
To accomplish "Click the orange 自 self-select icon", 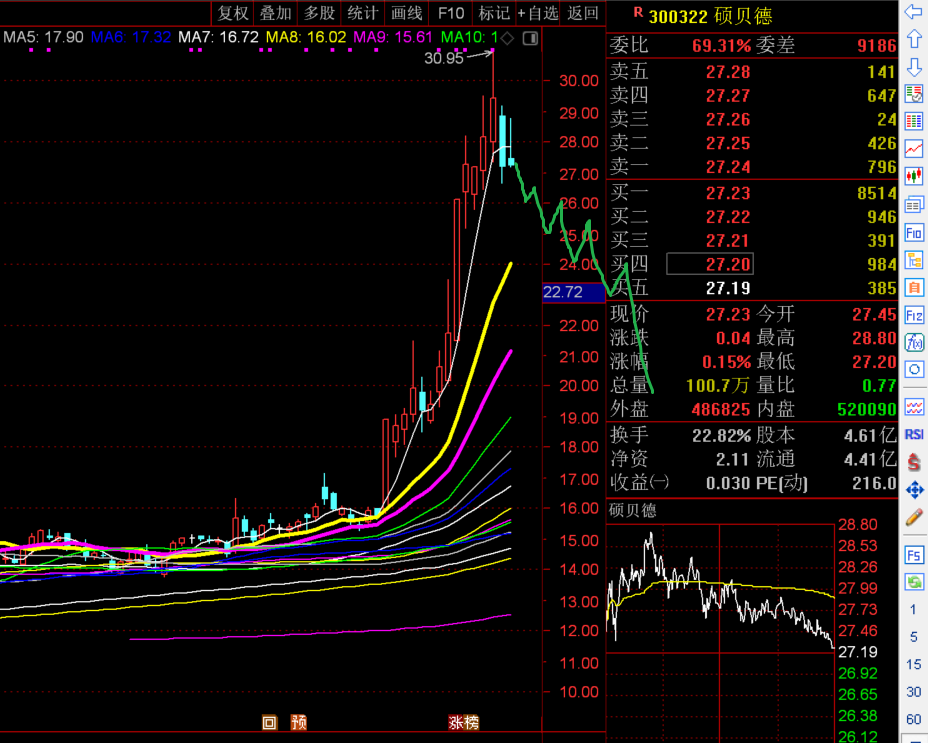I will tap(914, 288).
